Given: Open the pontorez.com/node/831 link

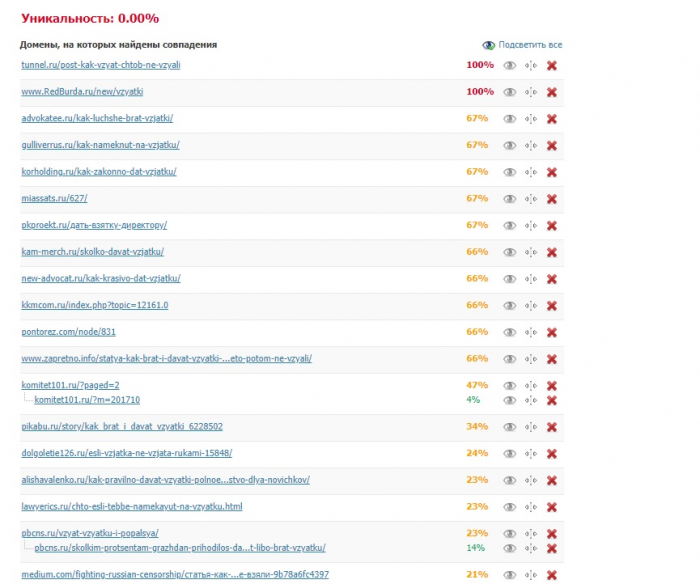Looking at the screenshot, I should (x=68, y=332).
